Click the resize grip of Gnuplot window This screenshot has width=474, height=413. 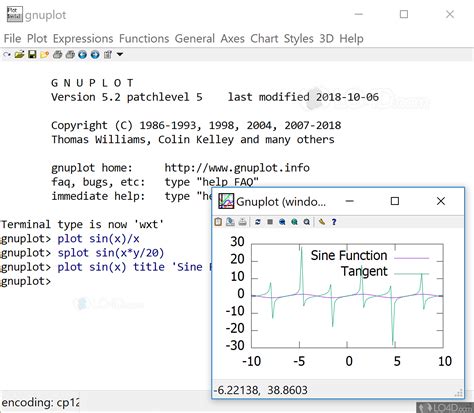click(x=459, y=393)
